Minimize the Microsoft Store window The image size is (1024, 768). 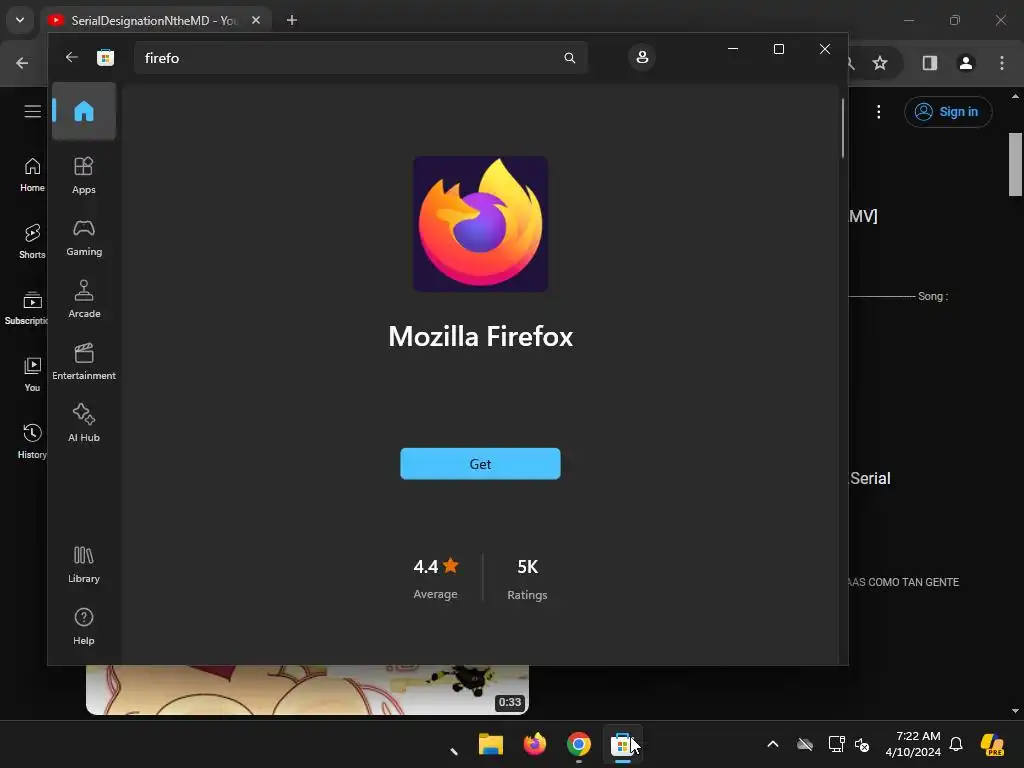click(733, 49)
